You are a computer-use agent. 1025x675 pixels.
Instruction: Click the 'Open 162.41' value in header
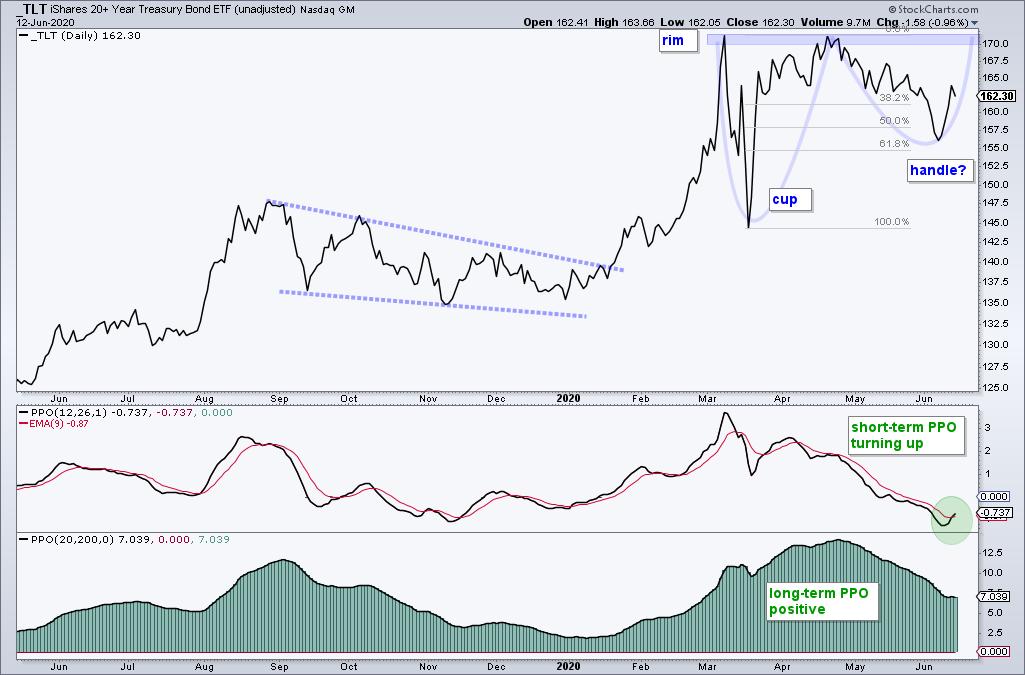point(557,22)
